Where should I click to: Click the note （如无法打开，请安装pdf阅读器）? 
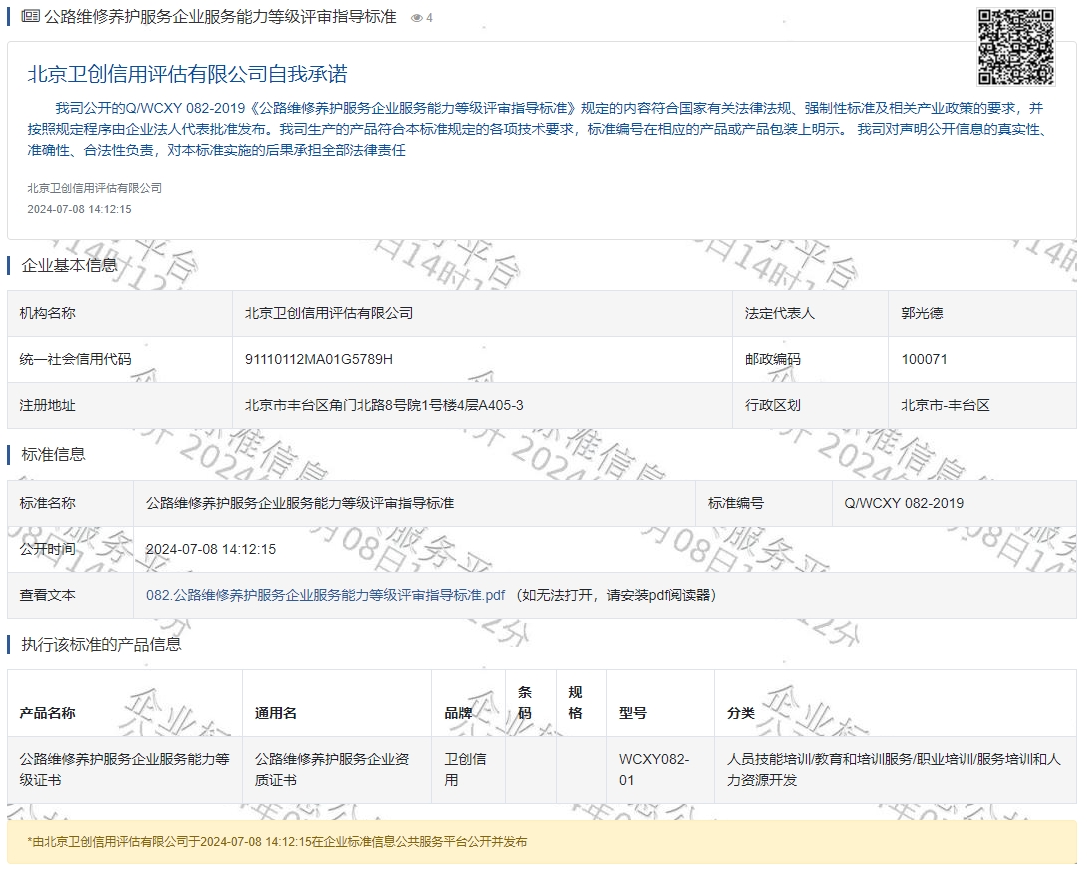click(616, 595)
